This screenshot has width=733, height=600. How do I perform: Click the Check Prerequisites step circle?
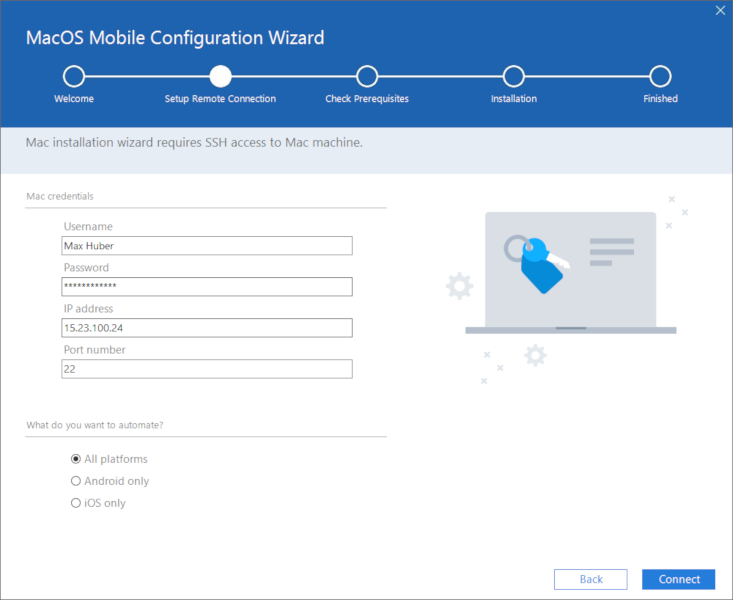pos(367,76)
